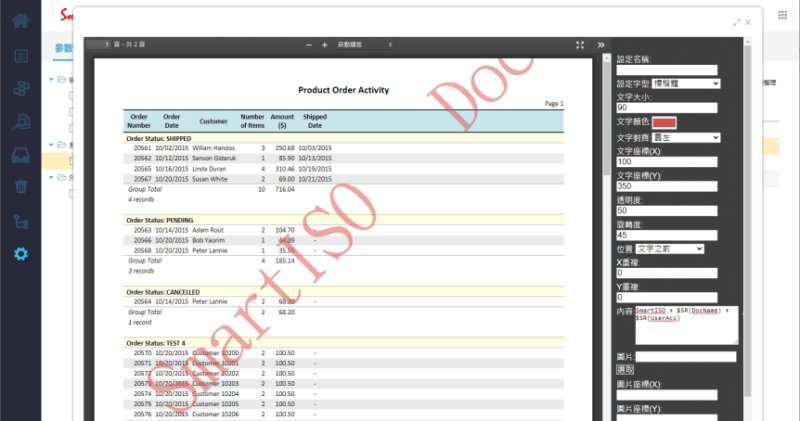Zoom out with the minus button

coord(309,45)
